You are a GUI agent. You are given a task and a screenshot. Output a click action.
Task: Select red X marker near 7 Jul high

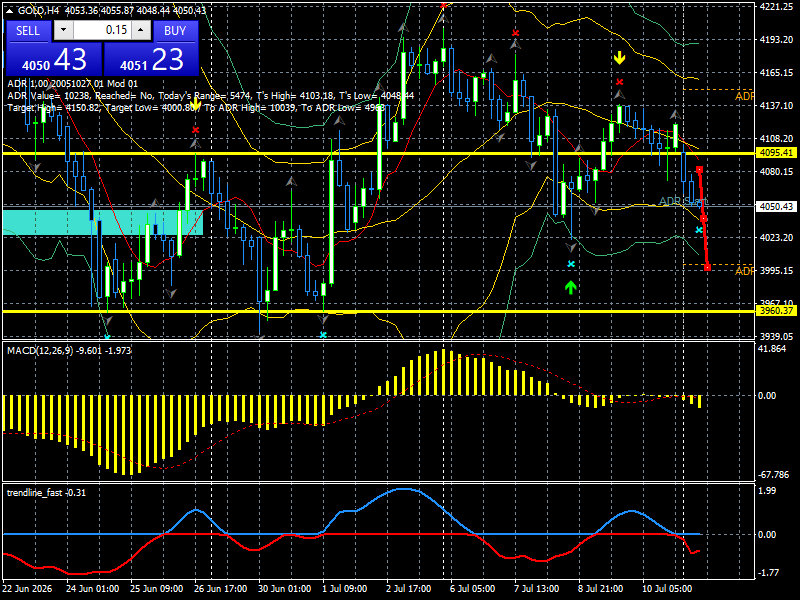pyautogui.click(x=515, y=33)
